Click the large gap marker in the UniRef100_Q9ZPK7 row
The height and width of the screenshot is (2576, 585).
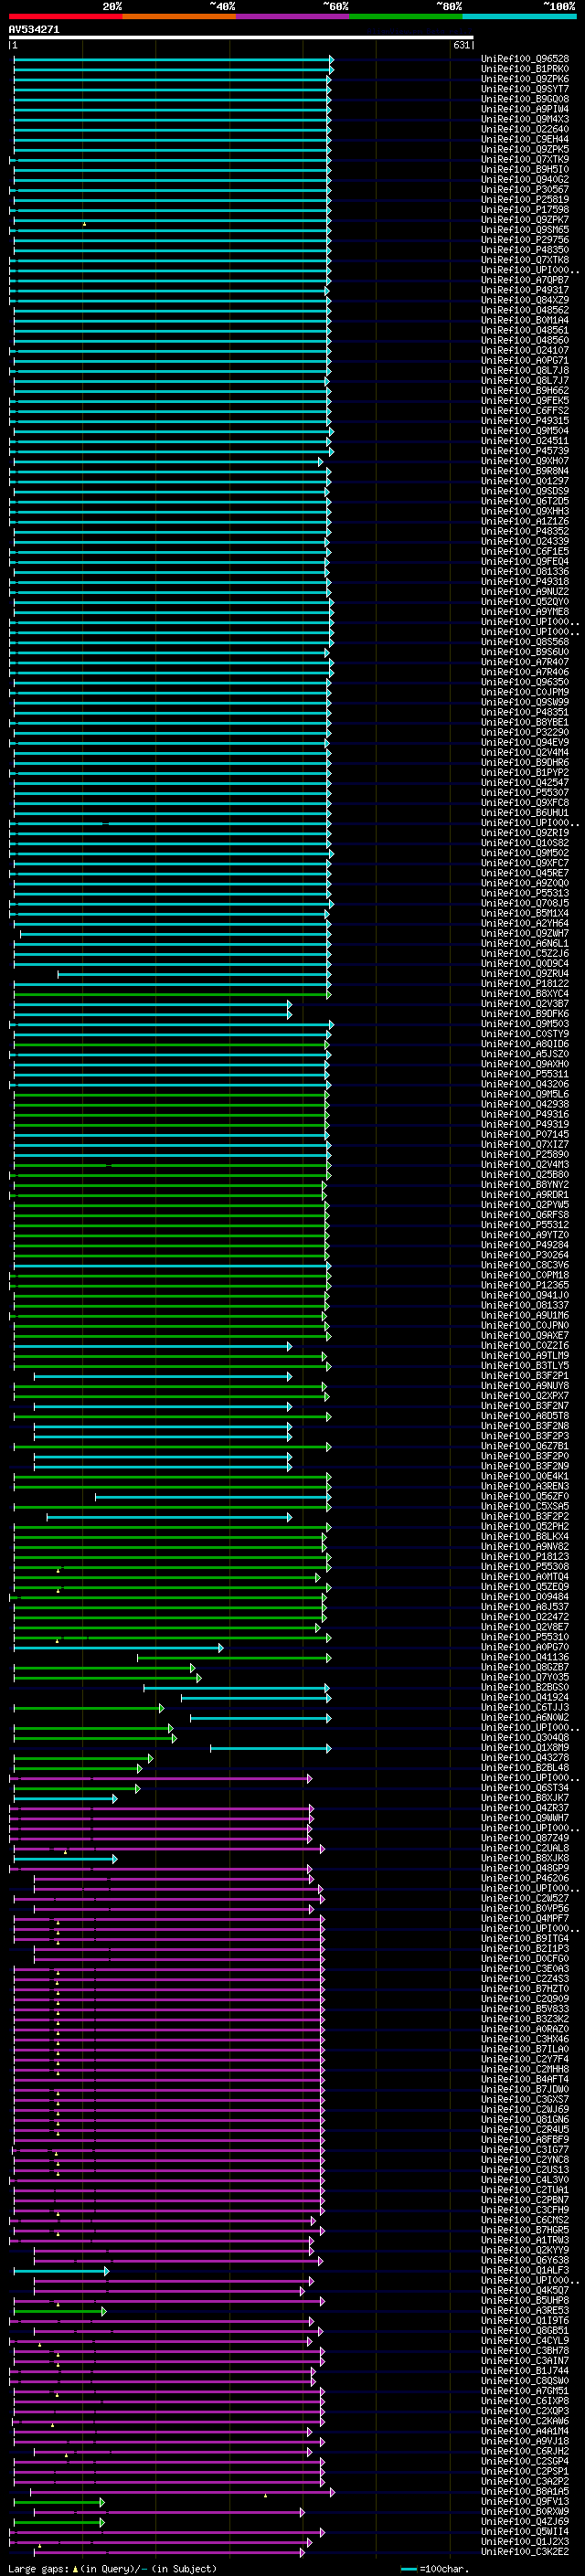coord(84,223)
